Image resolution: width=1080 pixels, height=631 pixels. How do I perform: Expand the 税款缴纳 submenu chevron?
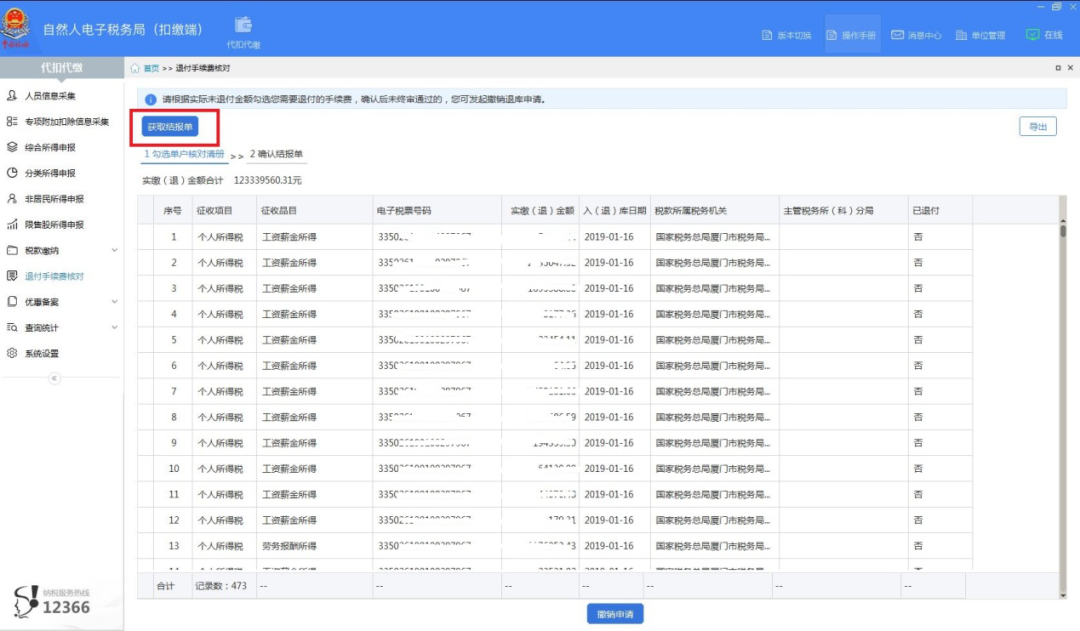tap(114, 250)
